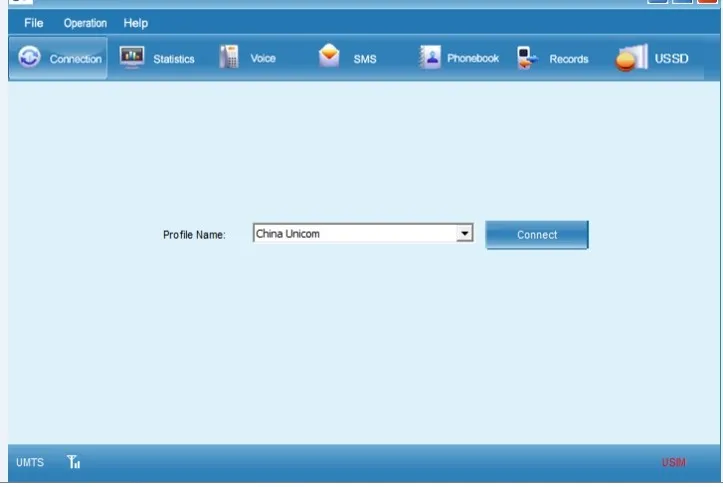Open the Records transfer icon
The width and height of the screenshot is (723, 487).
pyautogui.click(x=527, y=58)
